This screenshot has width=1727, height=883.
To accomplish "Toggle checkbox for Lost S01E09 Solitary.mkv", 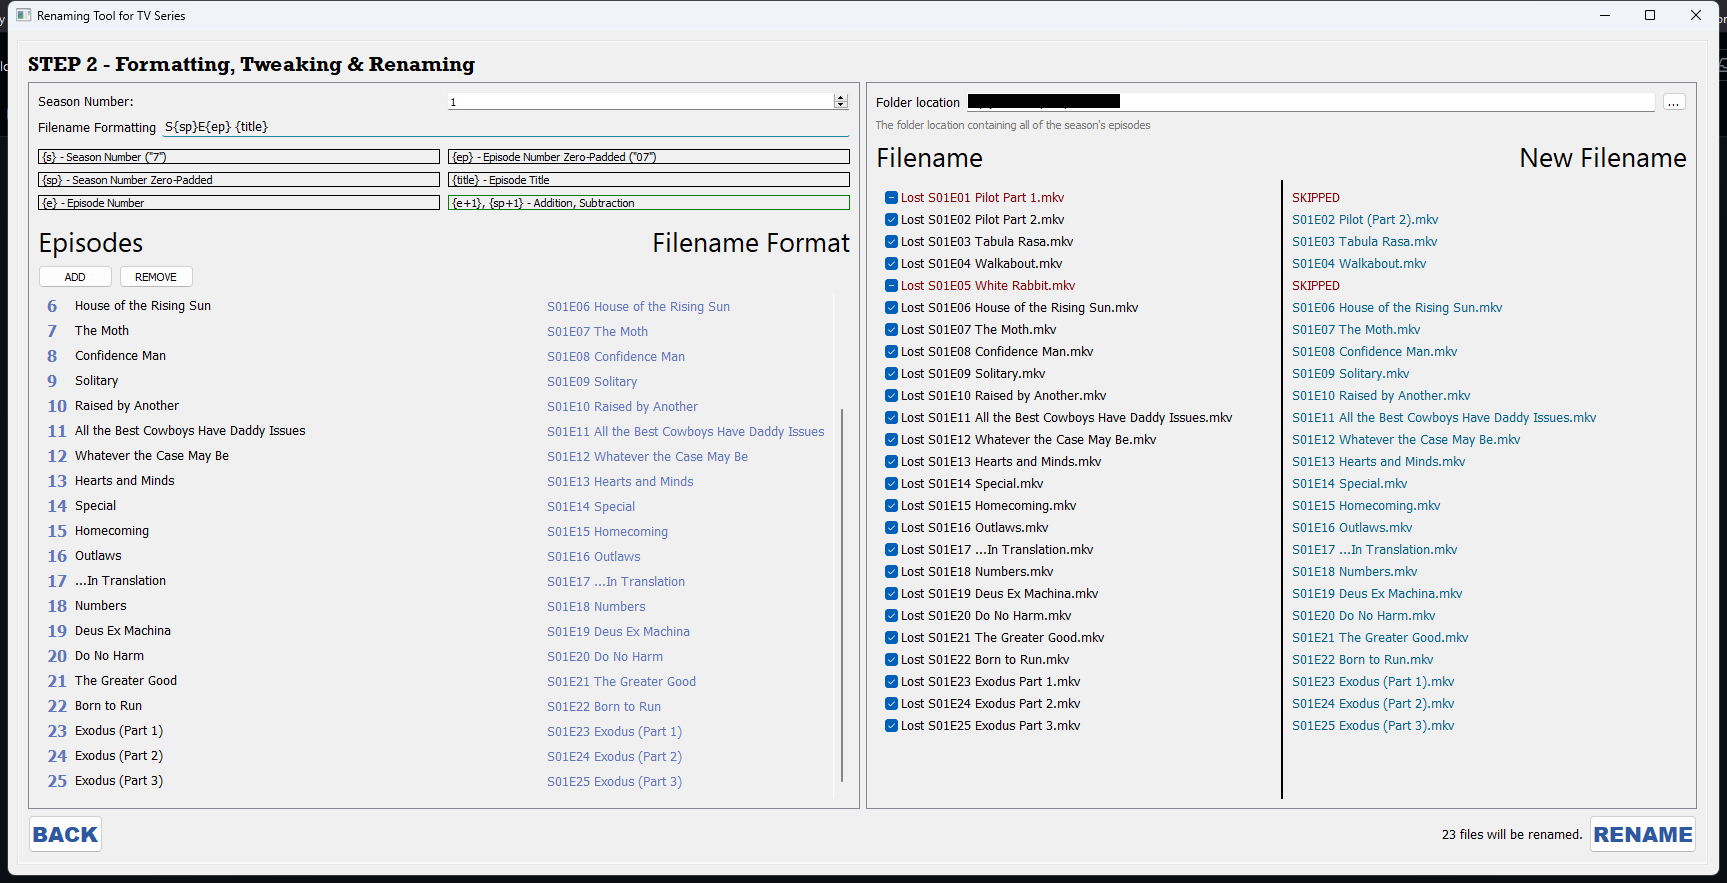I will (x=891, y=374).
